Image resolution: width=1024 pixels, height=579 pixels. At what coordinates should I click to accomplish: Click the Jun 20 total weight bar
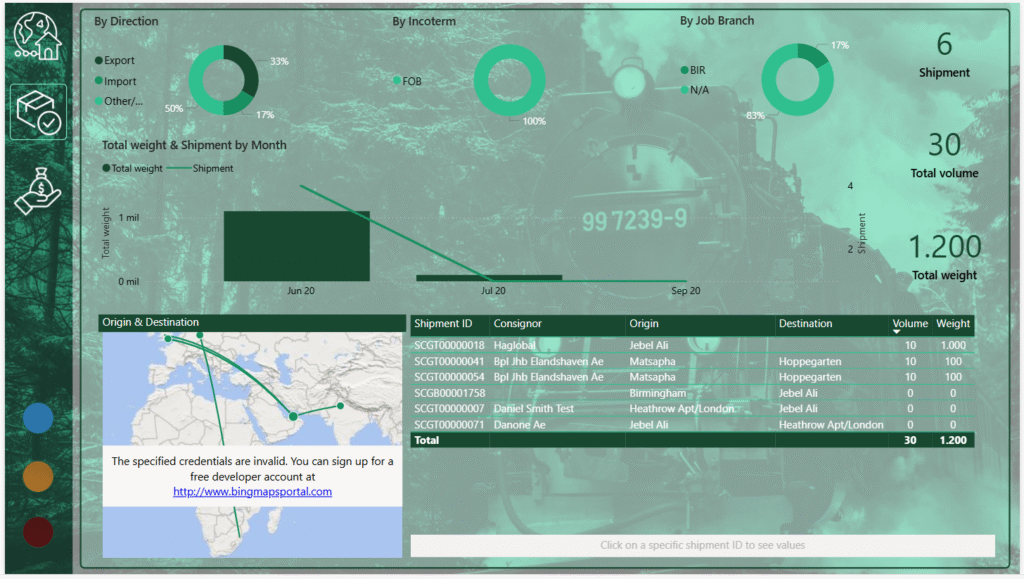tap(296, 246)
